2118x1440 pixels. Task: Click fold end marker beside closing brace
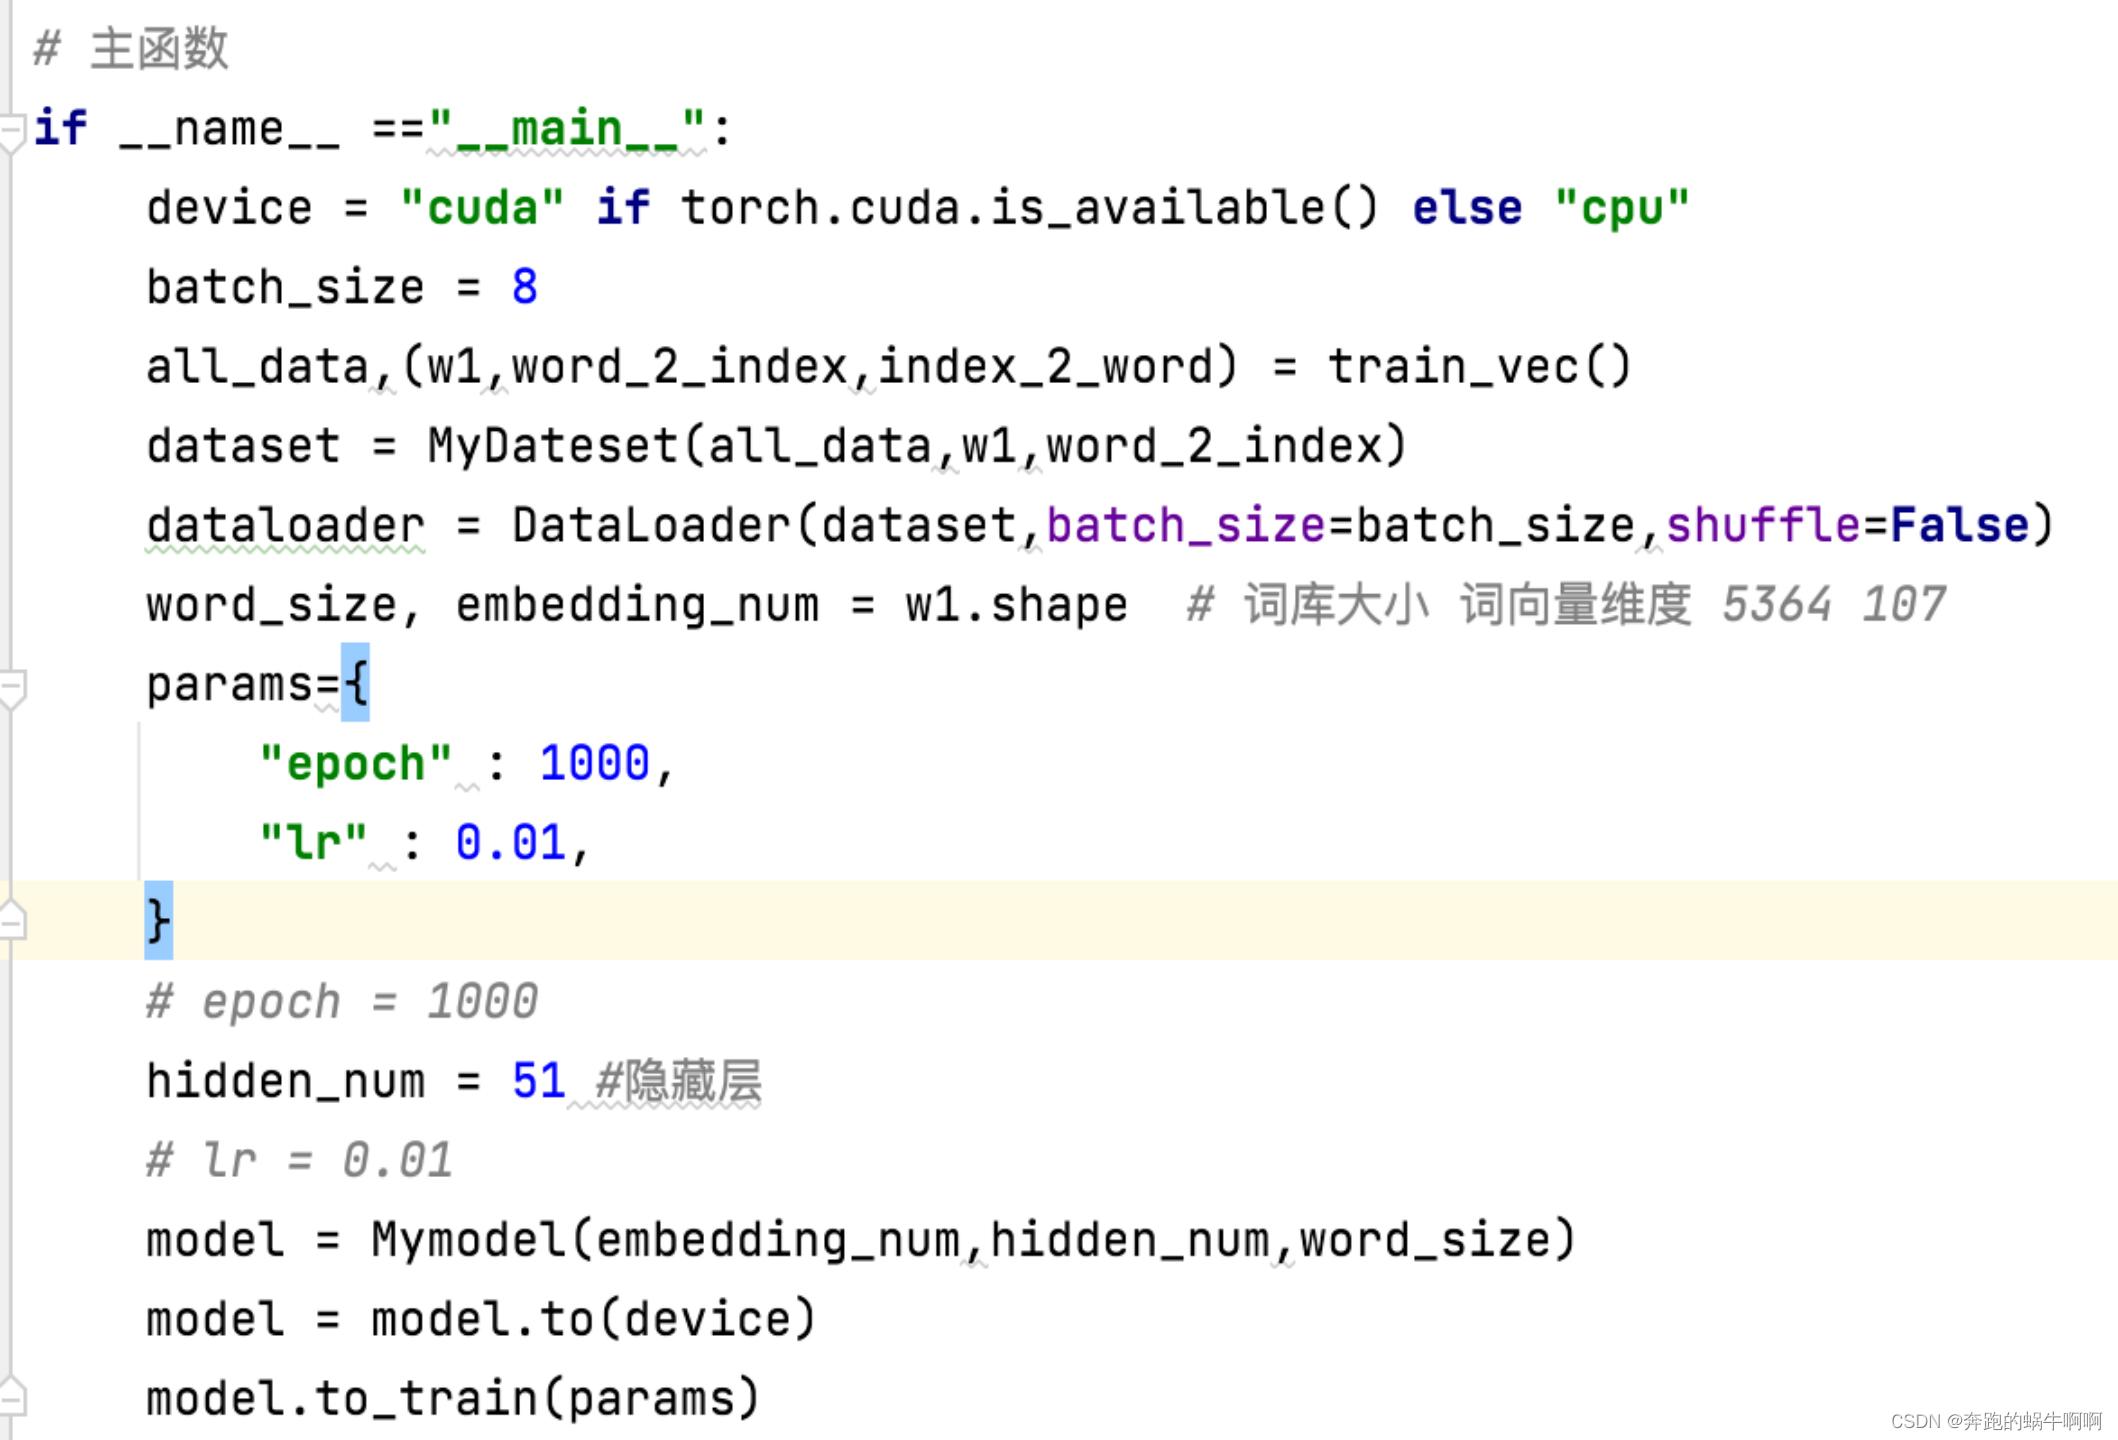coord(12,920)
